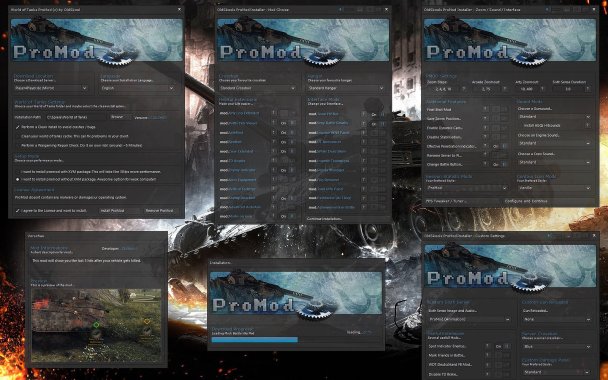Click the help icon beside Zoom Steps
Image resolution: width=608 pixels, height=380 pixels.
464,89
